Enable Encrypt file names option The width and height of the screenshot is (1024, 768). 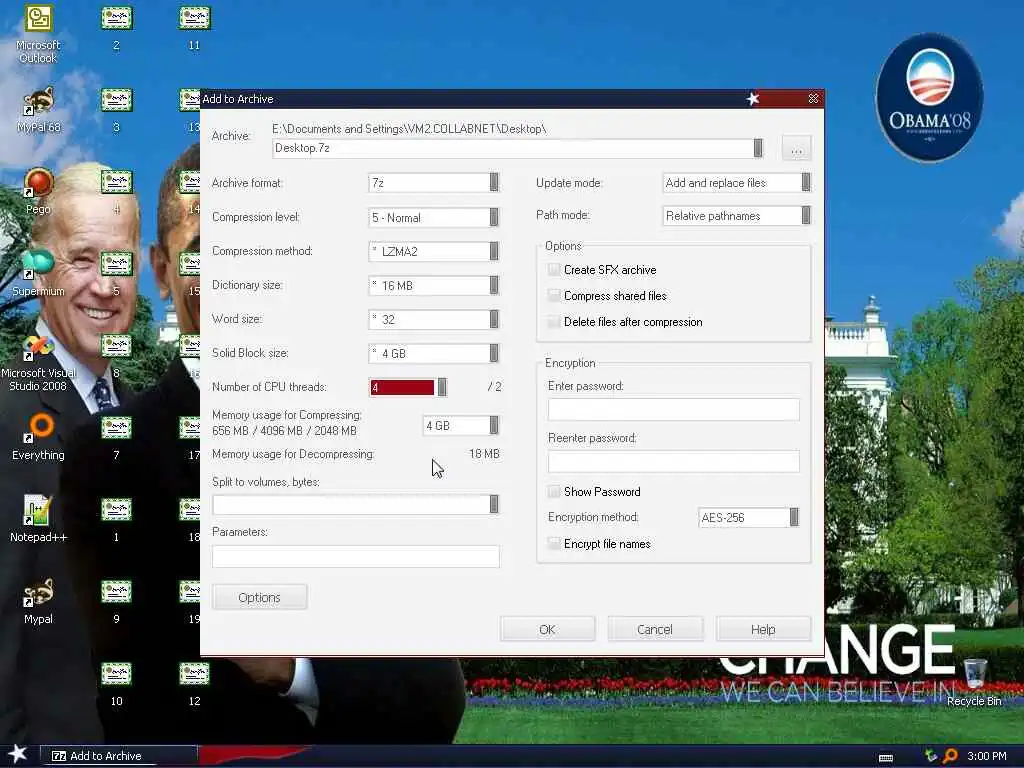tap(554, 544)
